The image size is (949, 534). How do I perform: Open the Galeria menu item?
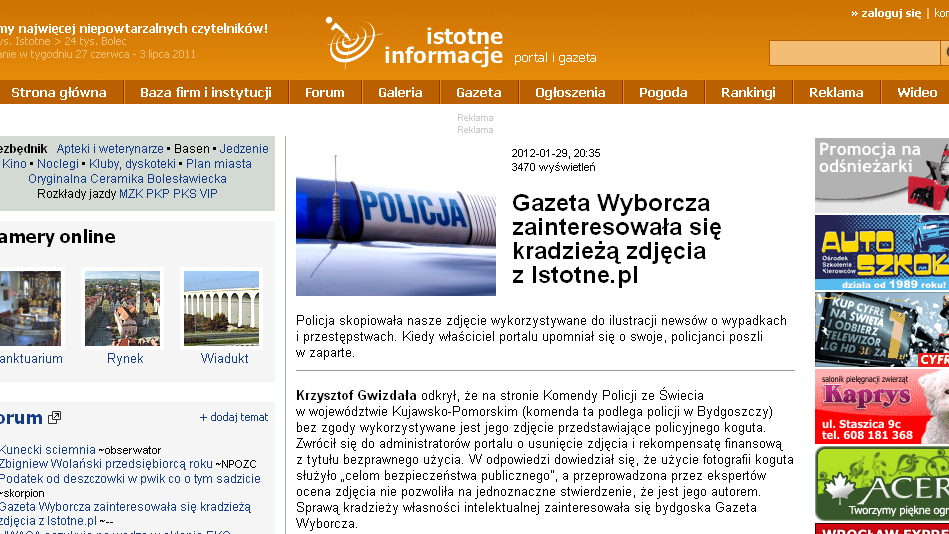[400, 93]
